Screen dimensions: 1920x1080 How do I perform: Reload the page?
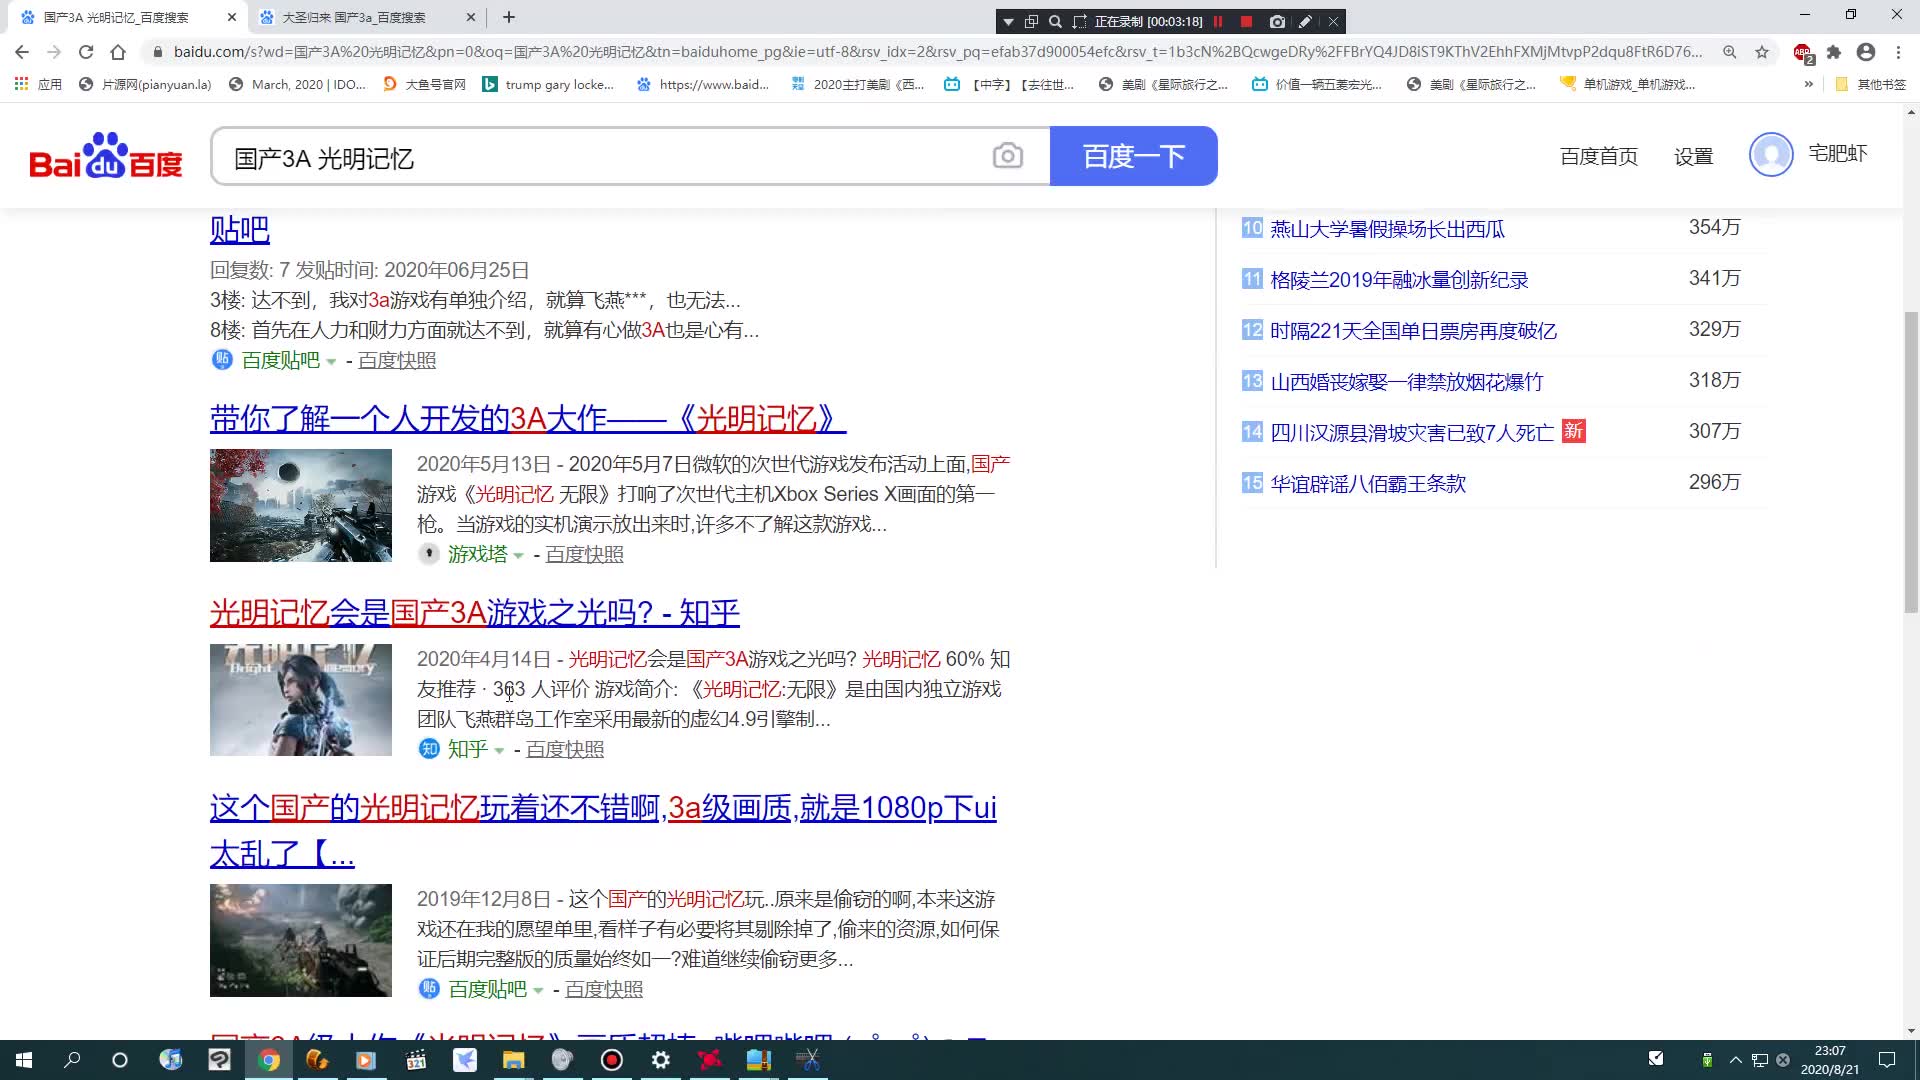pos(86,52)
